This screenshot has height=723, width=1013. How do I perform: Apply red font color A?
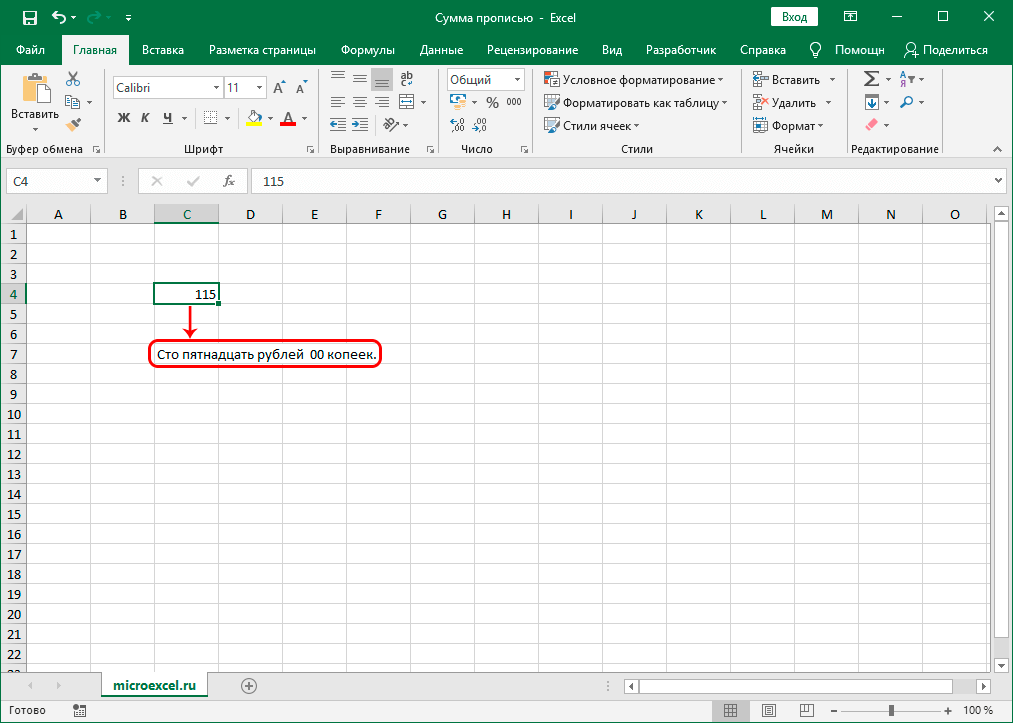pos(288,118)
